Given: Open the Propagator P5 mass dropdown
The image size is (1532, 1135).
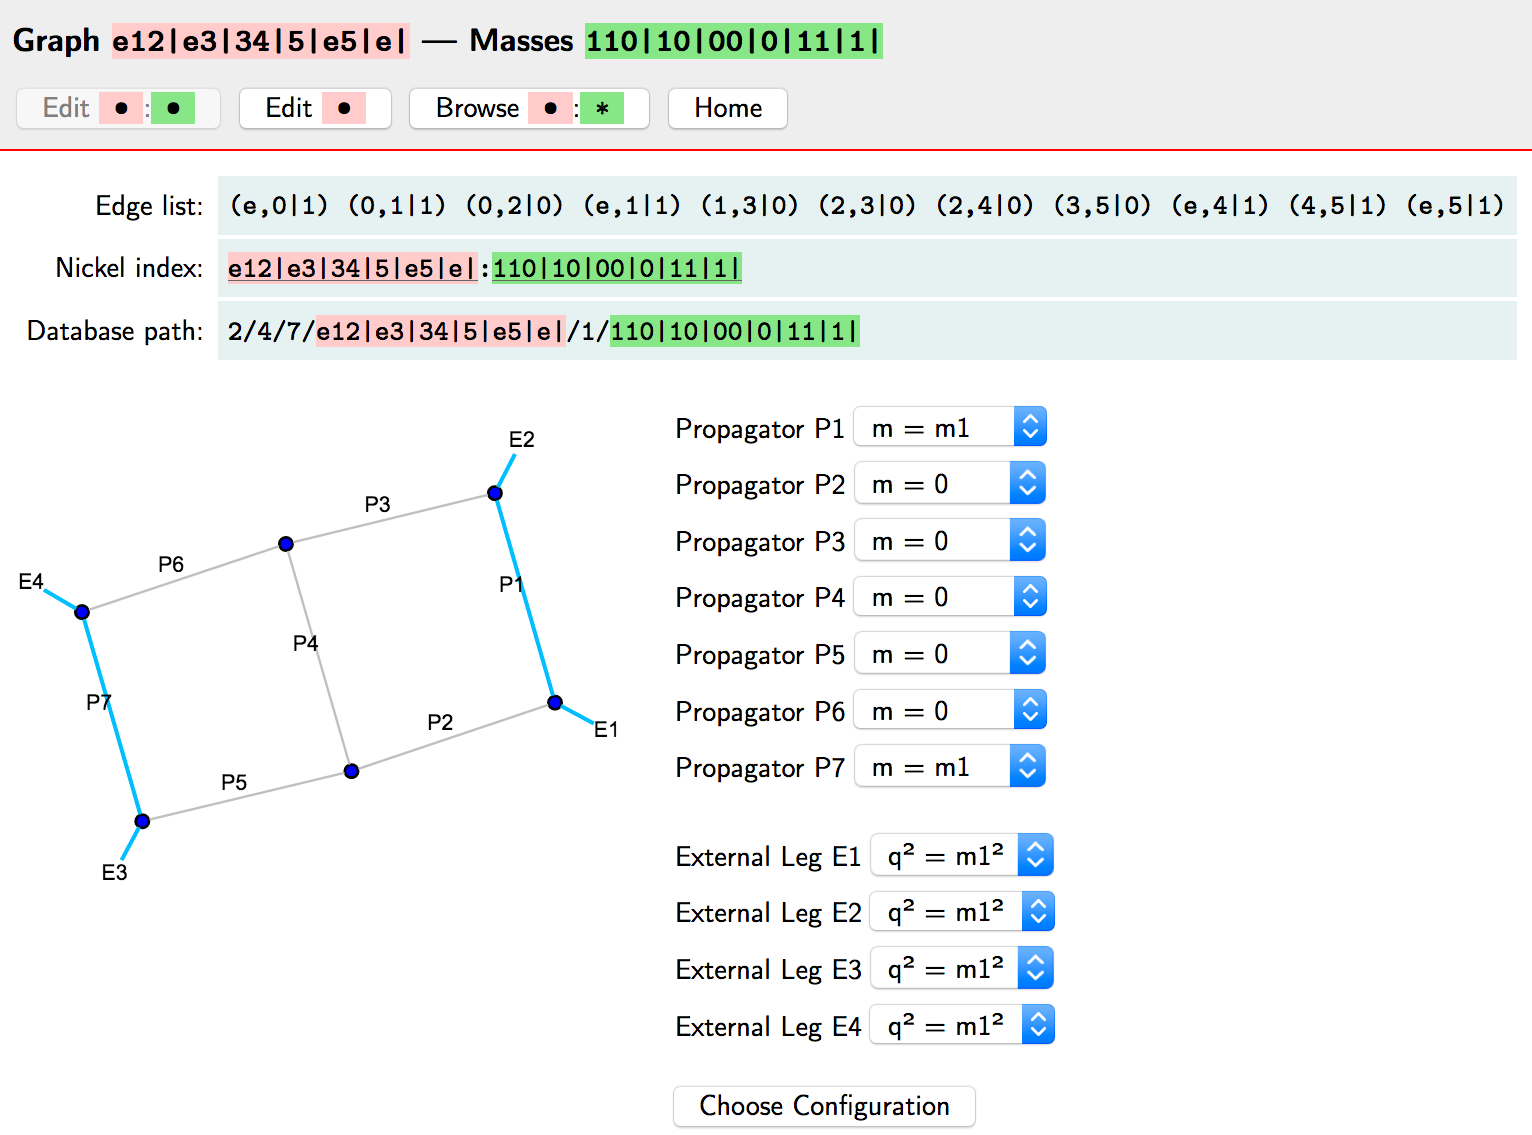Looking at the screenshot, I should pyautogui.click(x=950, y=654).
